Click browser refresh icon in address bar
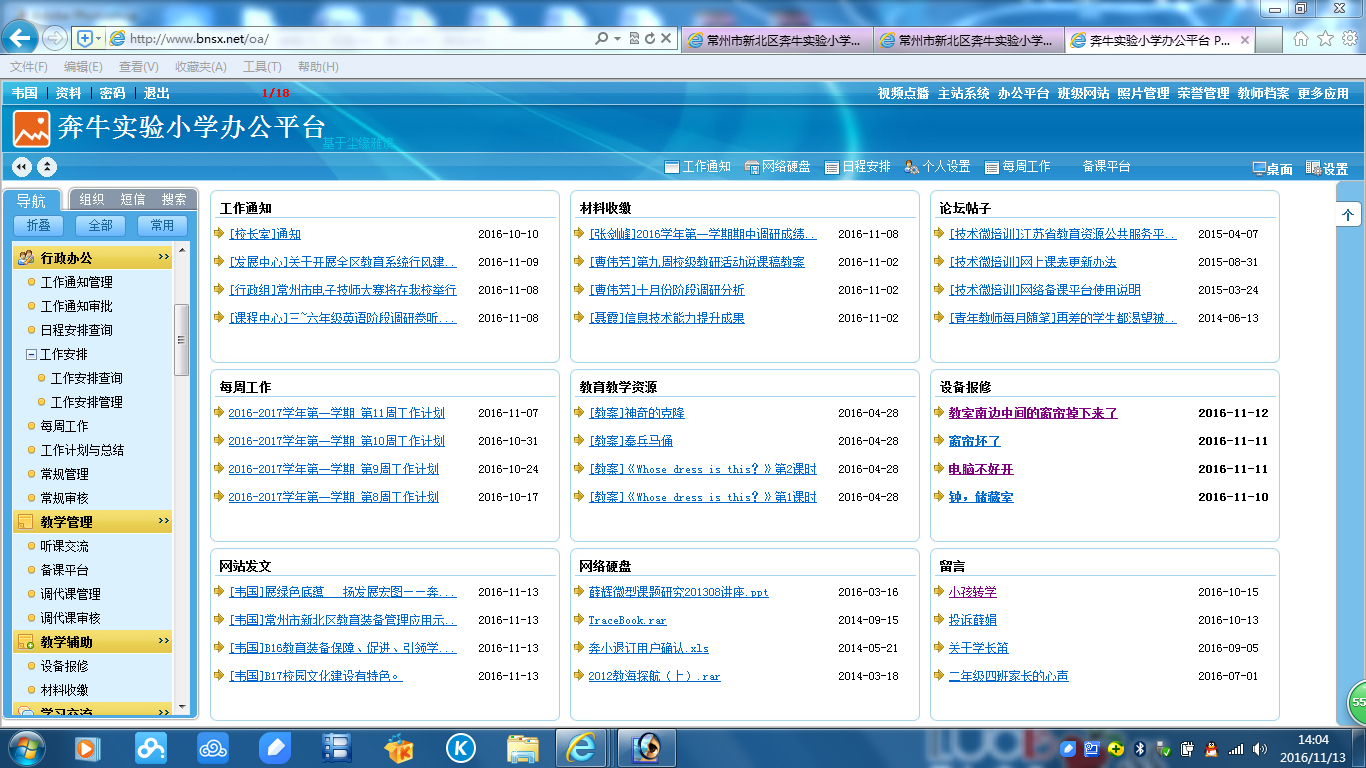The height and width of the screenshot is (768, 1366). point(650,38)
